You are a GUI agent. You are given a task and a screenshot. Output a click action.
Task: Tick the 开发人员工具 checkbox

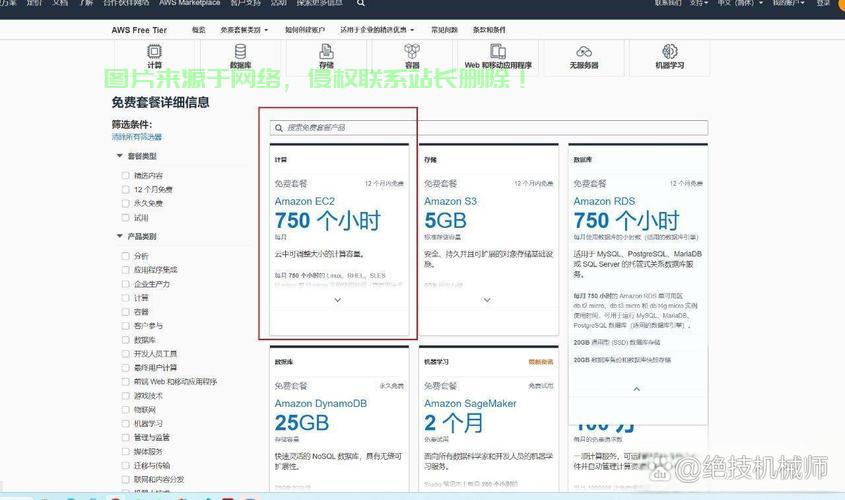pyautogui.click(x=126, y=354)
